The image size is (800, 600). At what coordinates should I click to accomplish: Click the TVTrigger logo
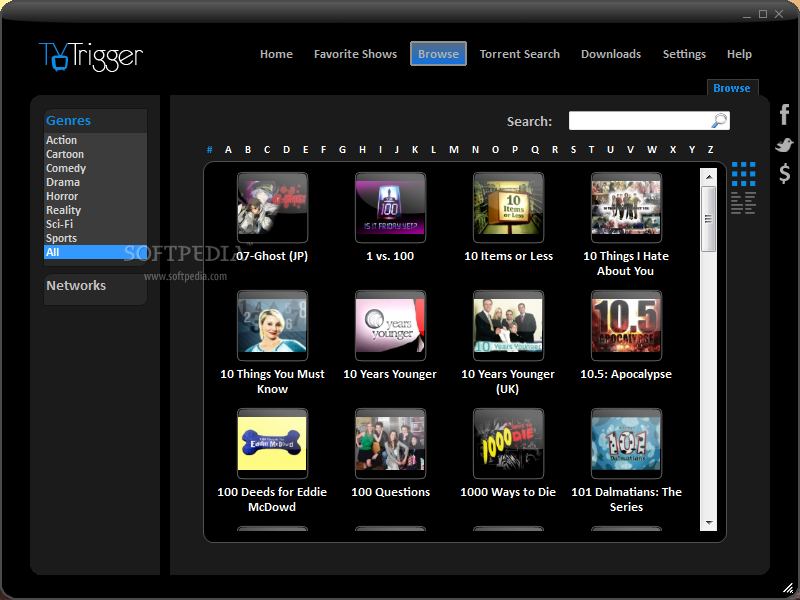point(91,56)
